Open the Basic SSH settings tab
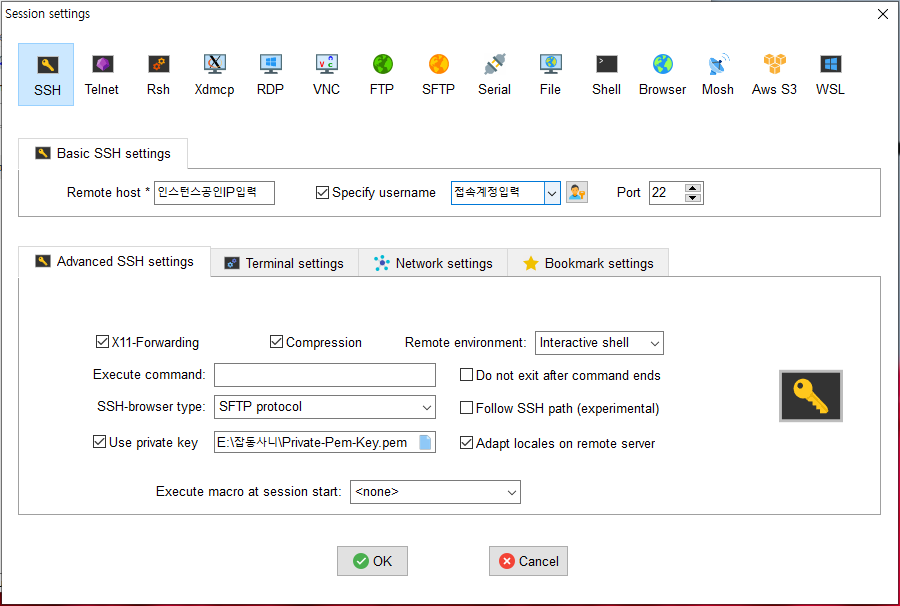Image resolution: width=900 pixels, height=606 pixels. pyautogui.click(x=103, y=153)
